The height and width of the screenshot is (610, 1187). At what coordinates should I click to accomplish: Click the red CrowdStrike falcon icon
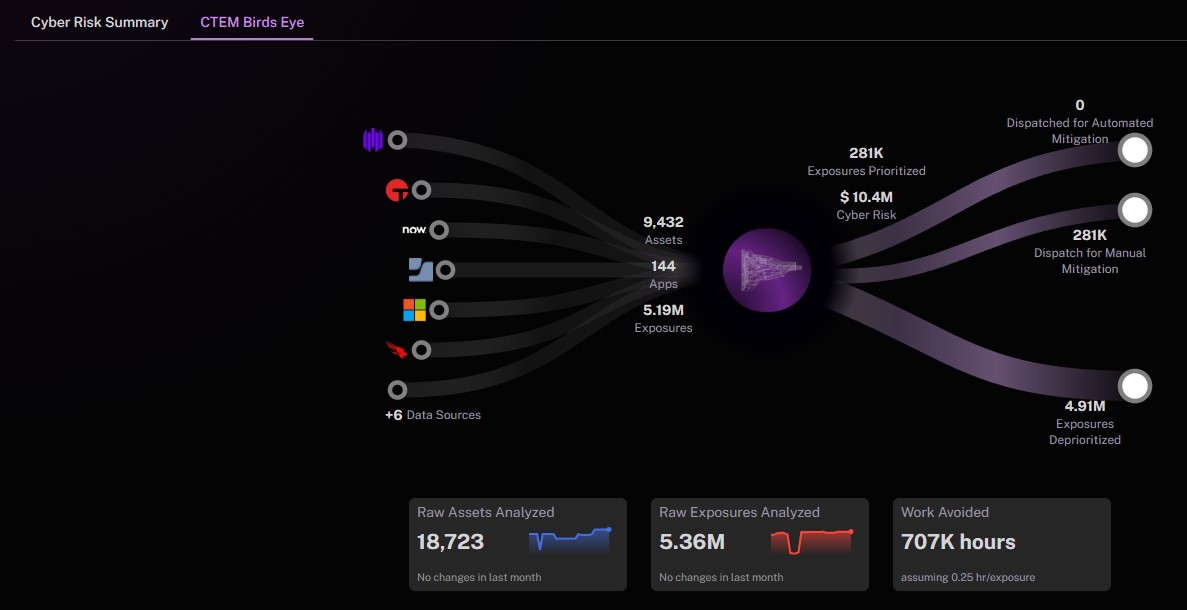click(x=397, y=350)
